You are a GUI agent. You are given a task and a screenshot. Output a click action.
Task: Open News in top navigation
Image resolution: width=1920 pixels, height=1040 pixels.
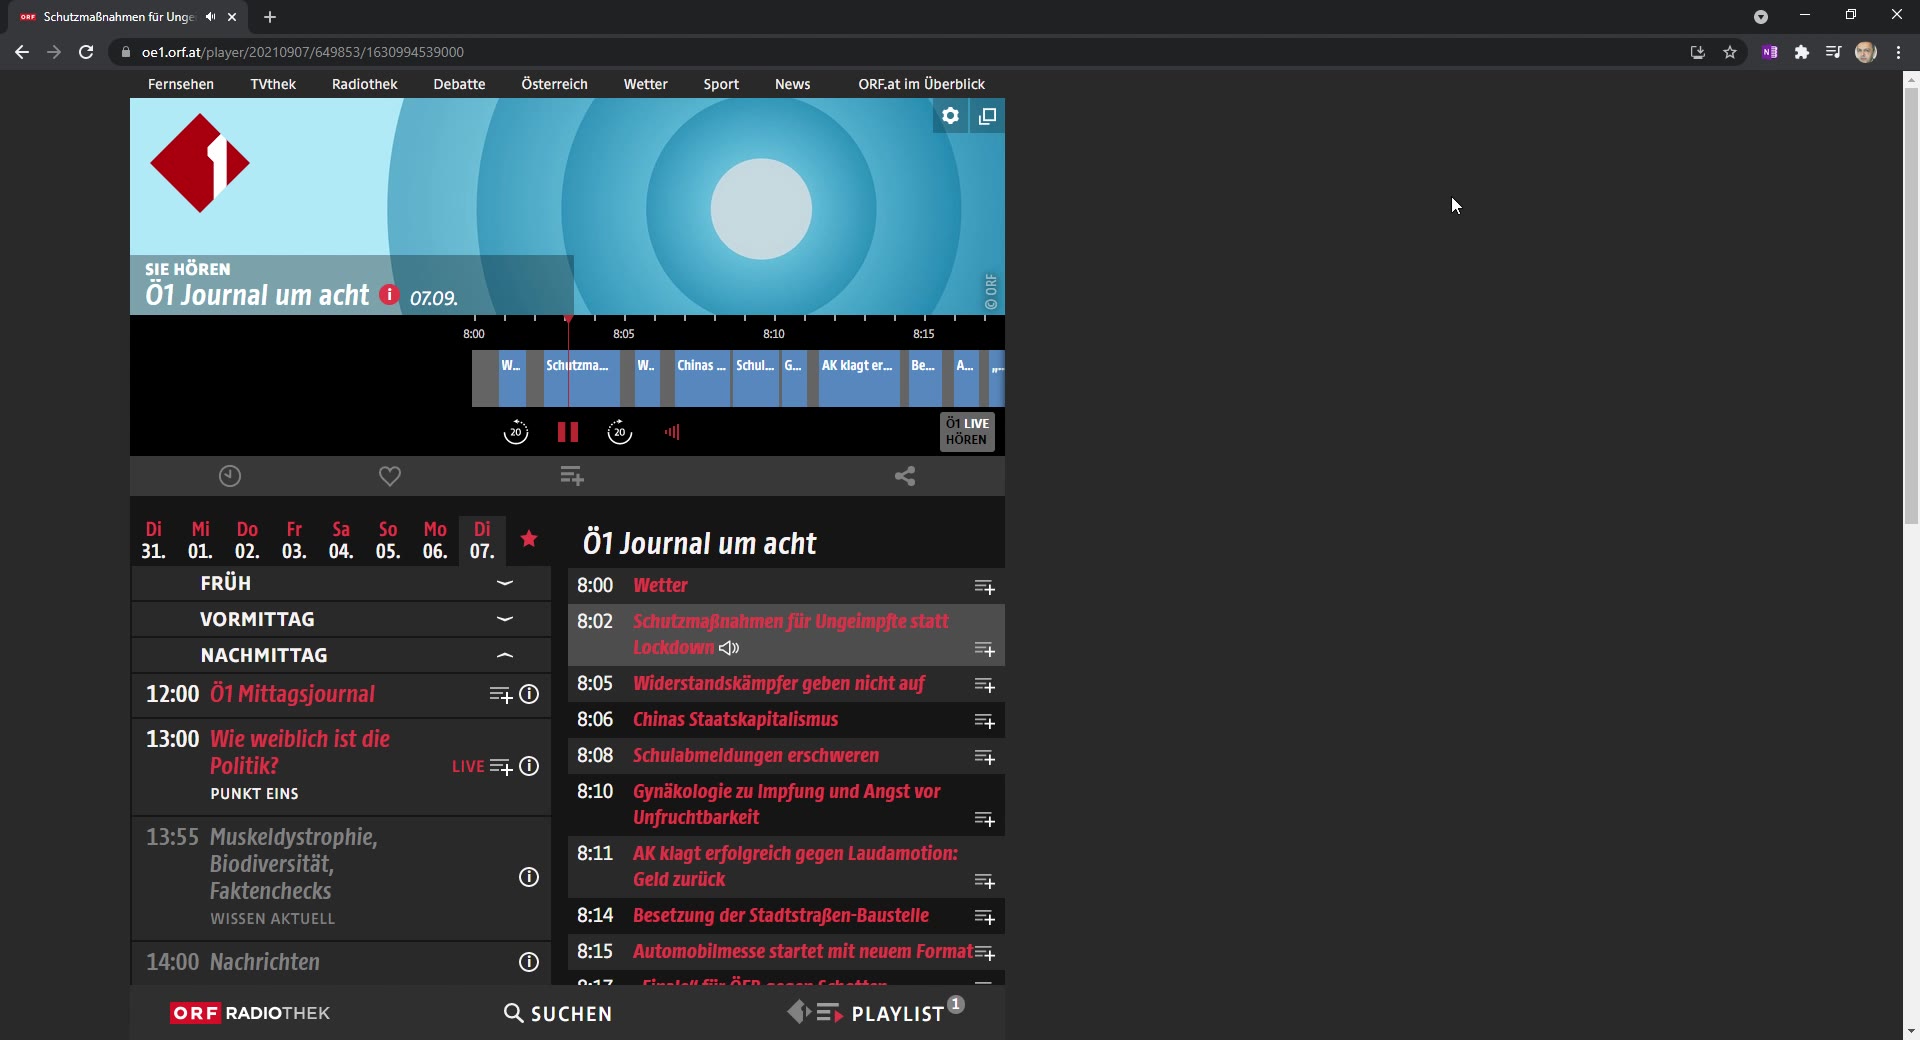(x=793, y=84)
